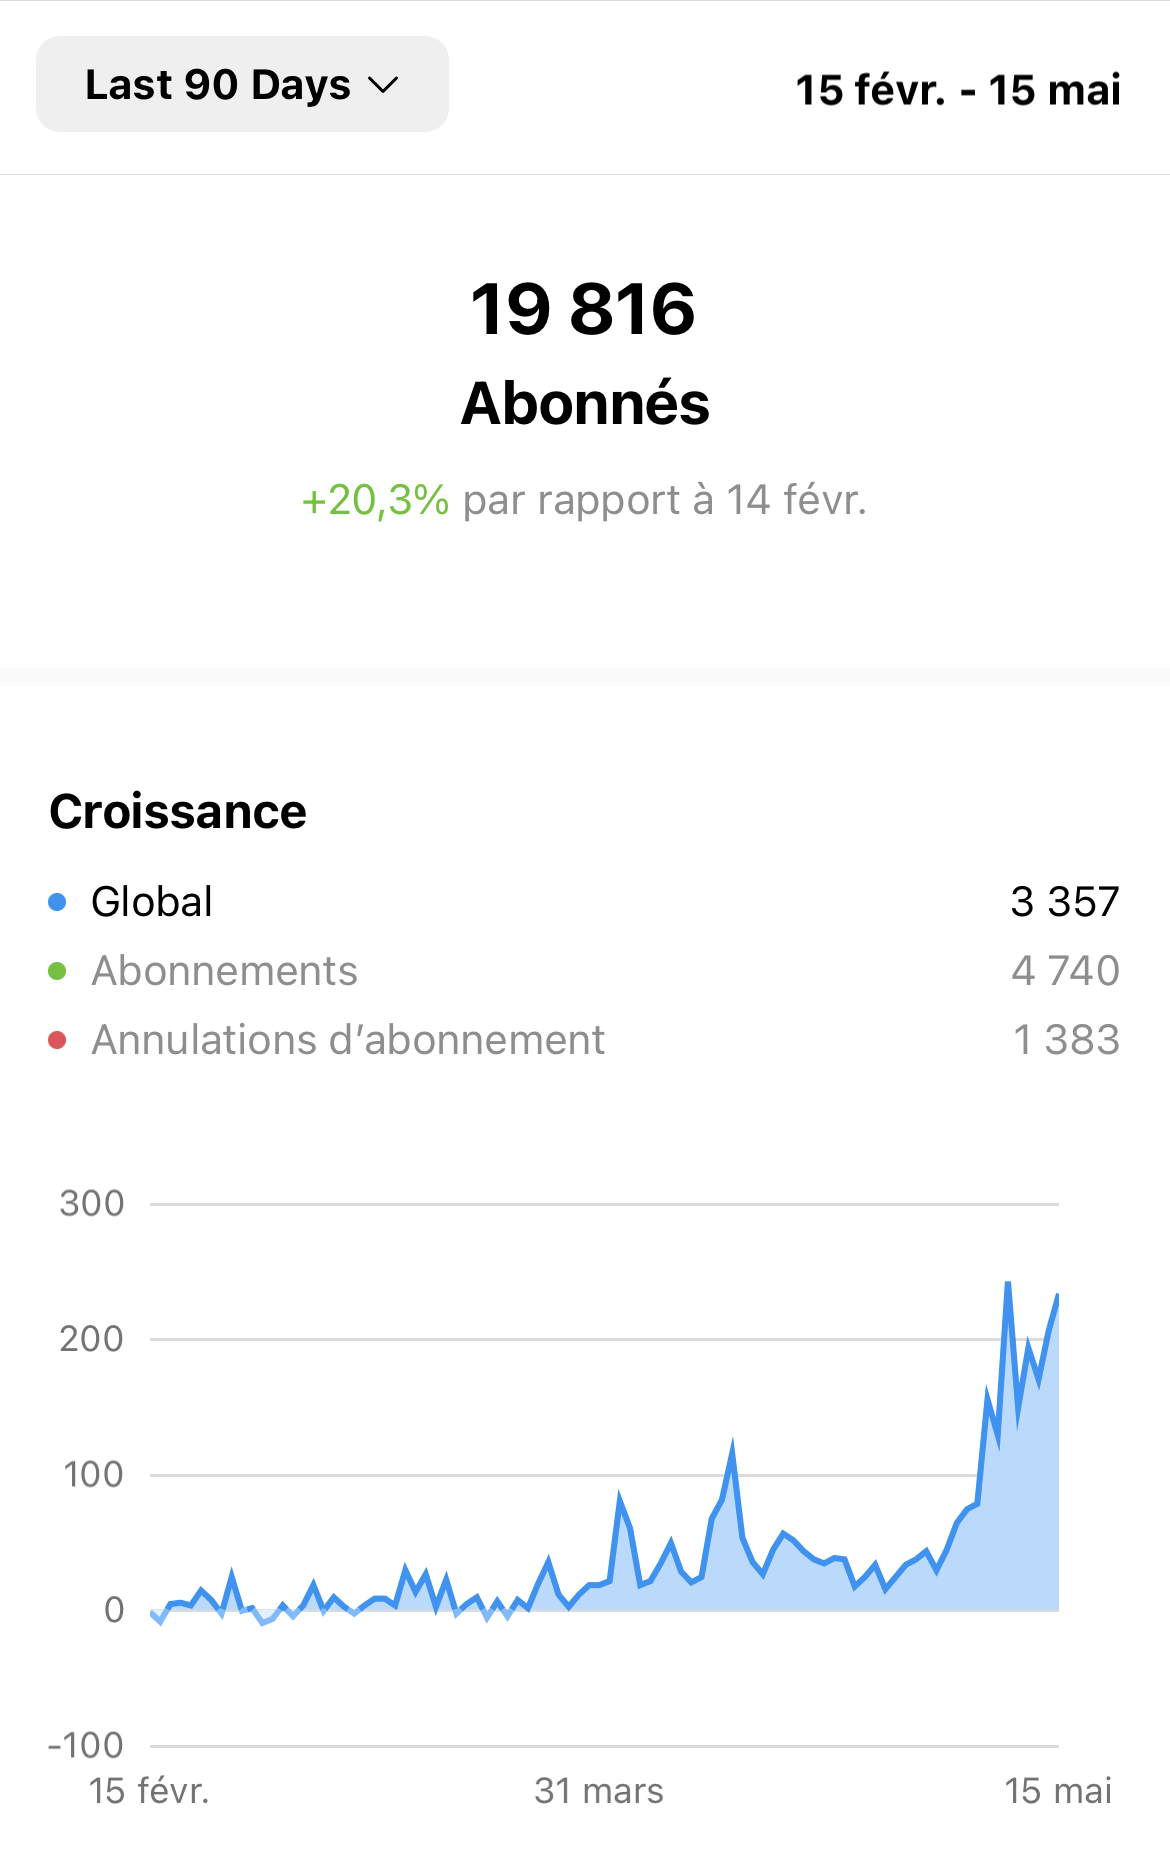Screen dimensions: 1170x1866
Task: Click the cancellations value 1 383
Action: tap(1066, 1040)
